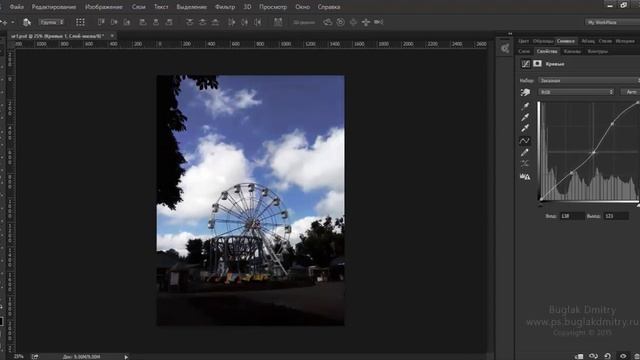Toggle adjustment layer visibility eye
This screenshot has height=360, width=640.
[x=623, y=356]
